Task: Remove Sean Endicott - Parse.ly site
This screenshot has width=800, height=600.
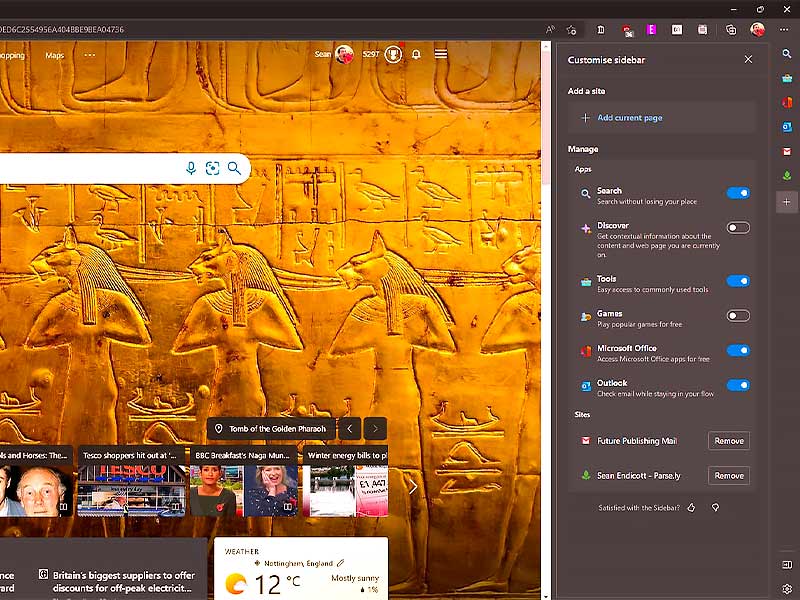Action: (729, 476)
